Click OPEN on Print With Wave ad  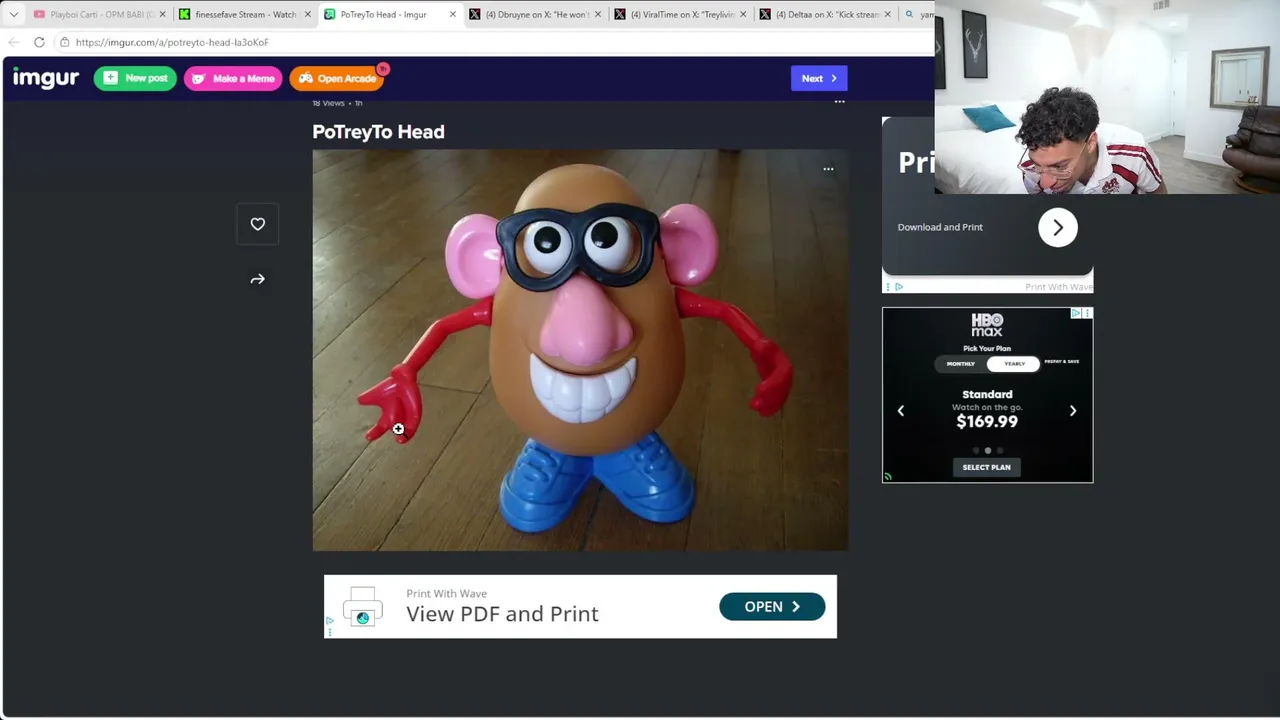772,607
